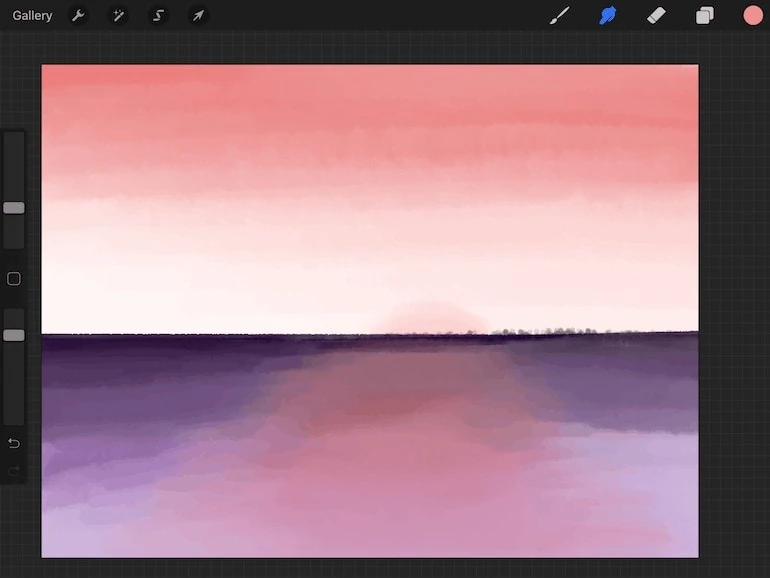Open the Adjustments magic wand menu
This screenshot has height=578, width=770.
[x=118, y=16]
